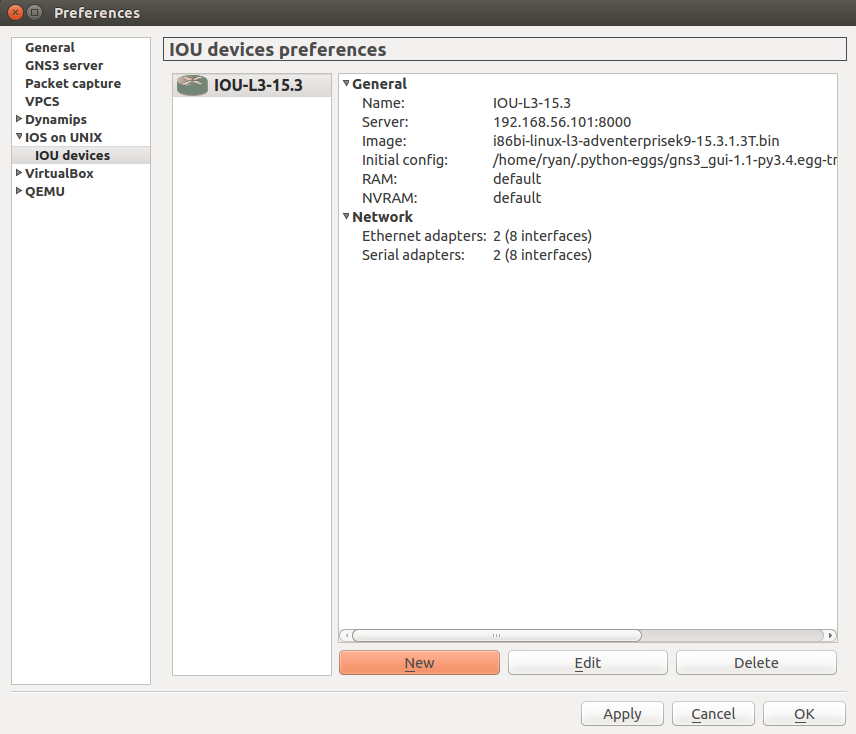Click the Name: label in General group
Viewport: 856px width, 734px height.
click(x=383, y=103)
